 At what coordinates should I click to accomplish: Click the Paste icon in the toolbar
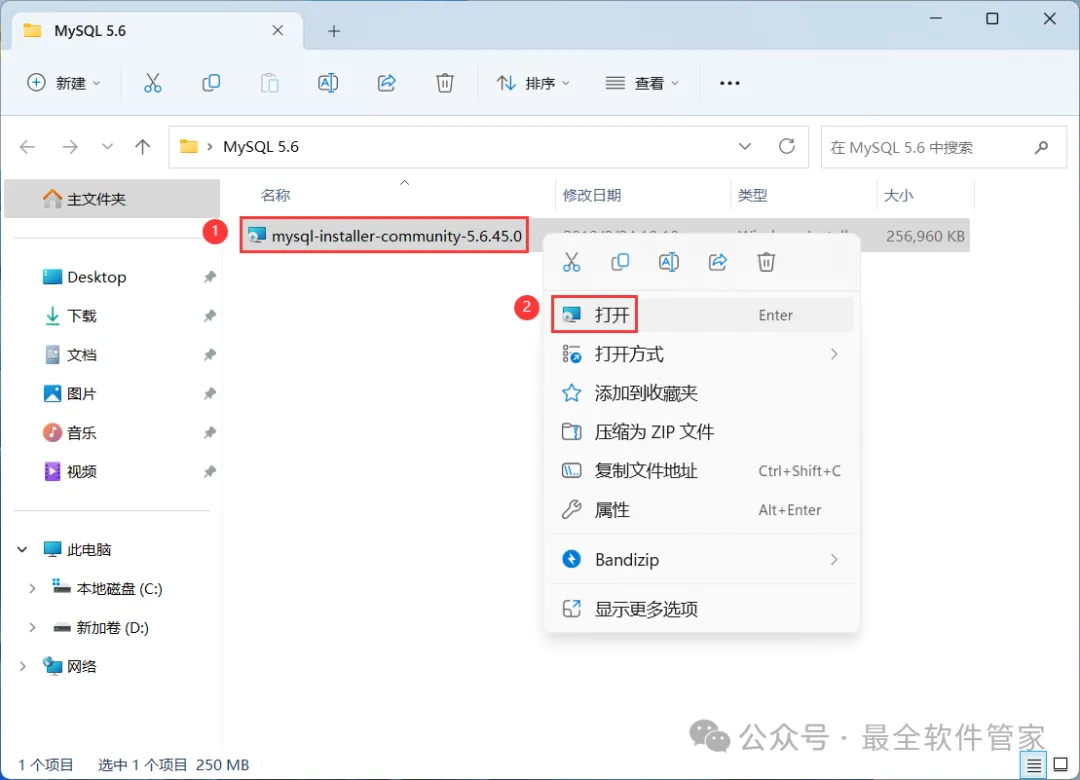pyautogui.click(x=269, y=83)
